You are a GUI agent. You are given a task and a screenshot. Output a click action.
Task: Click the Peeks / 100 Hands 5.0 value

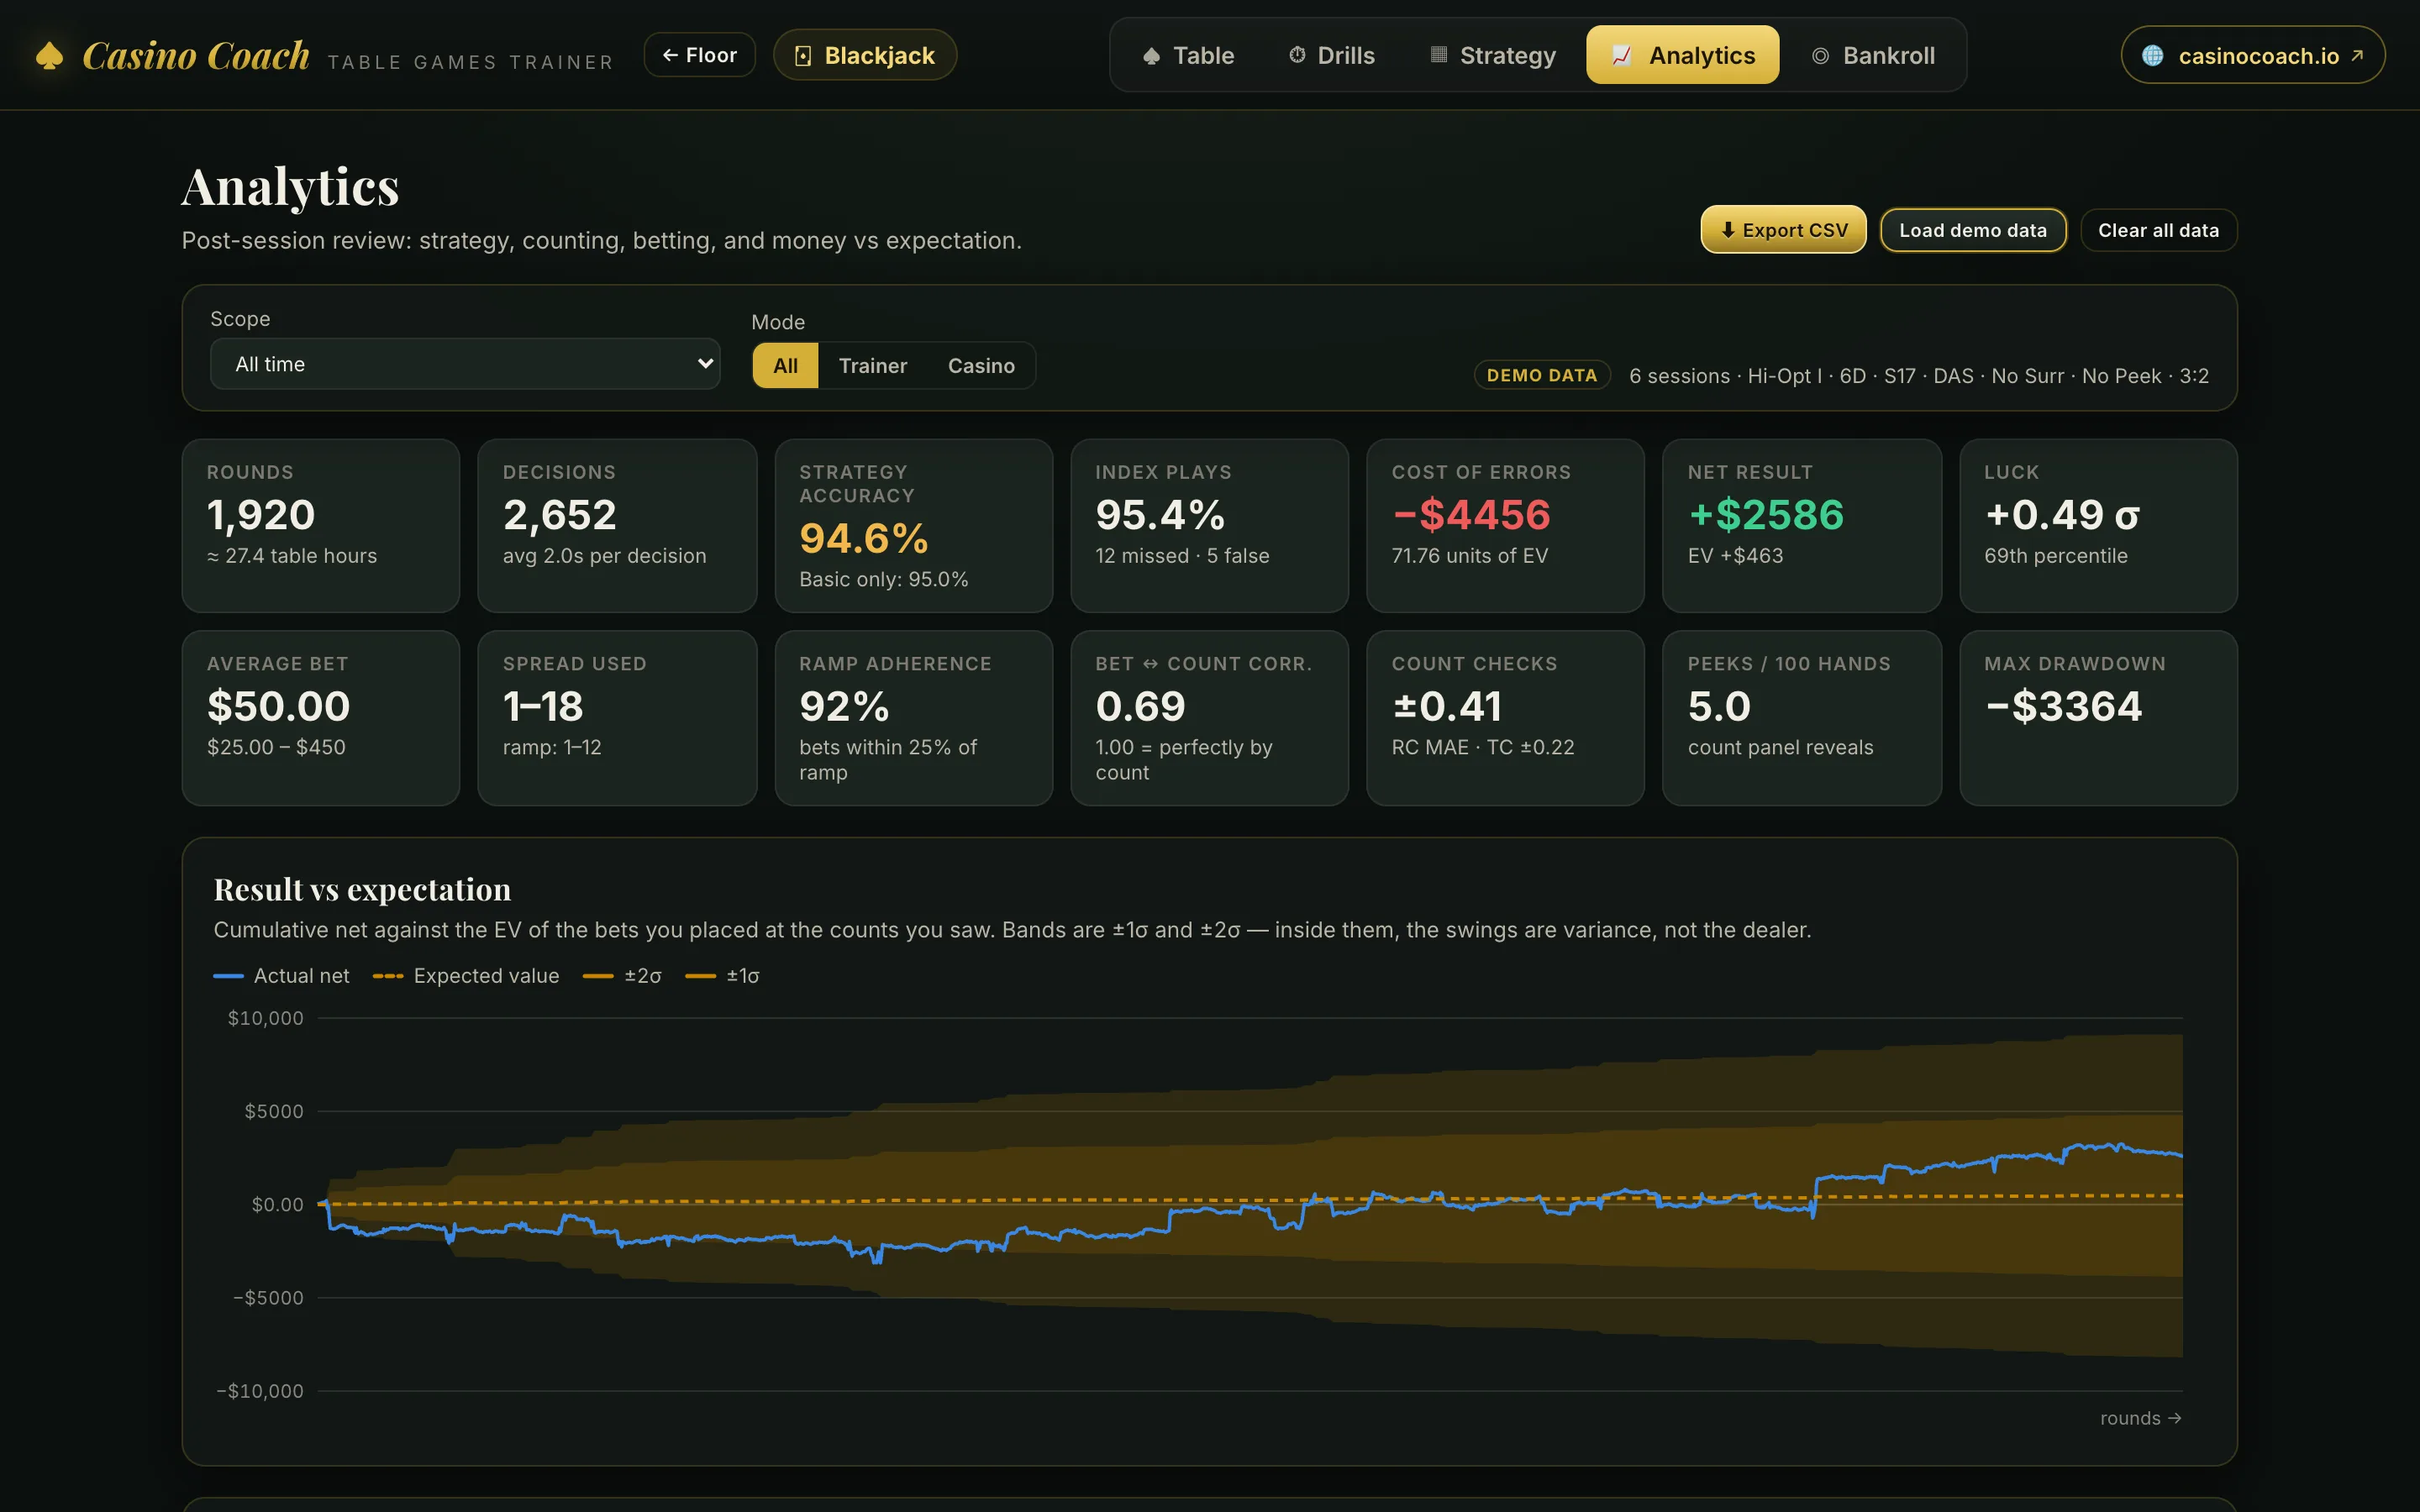click(1719, 707)
